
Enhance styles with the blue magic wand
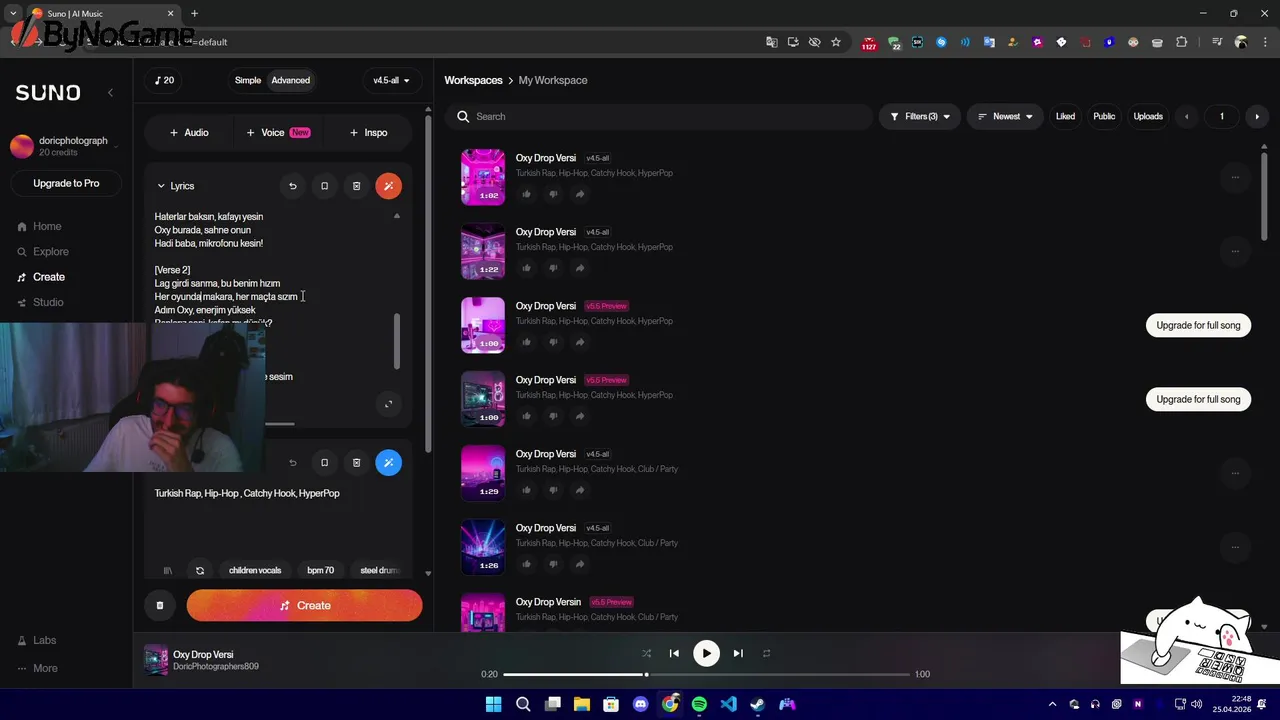coord(388,463)
